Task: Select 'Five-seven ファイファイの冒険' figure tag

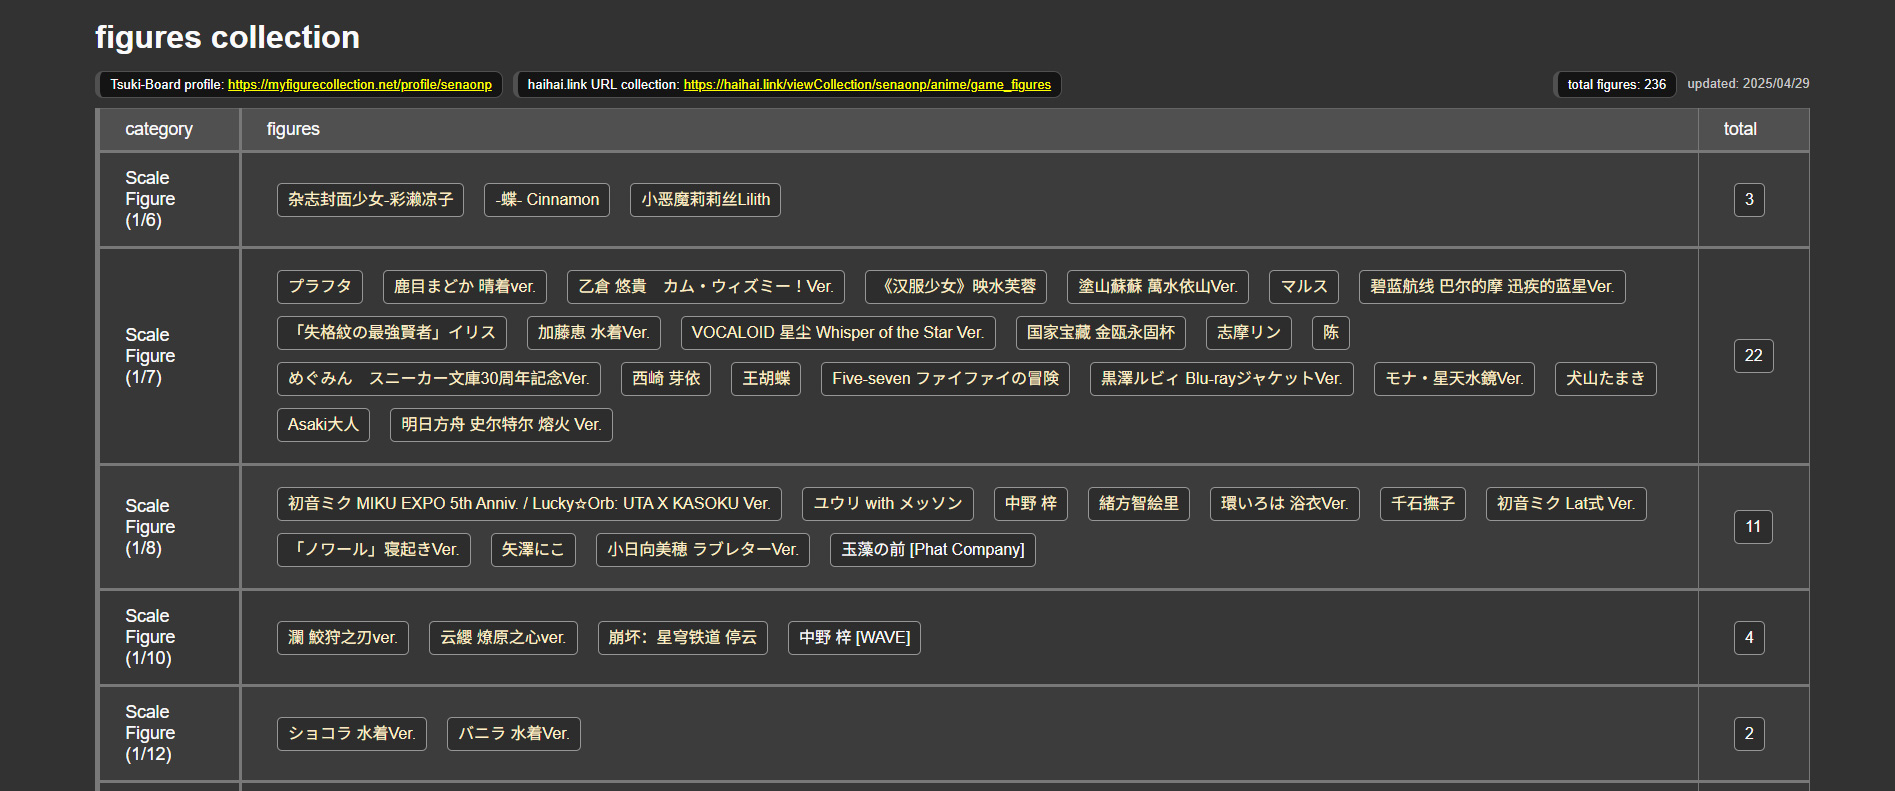Action: [944, 379]
